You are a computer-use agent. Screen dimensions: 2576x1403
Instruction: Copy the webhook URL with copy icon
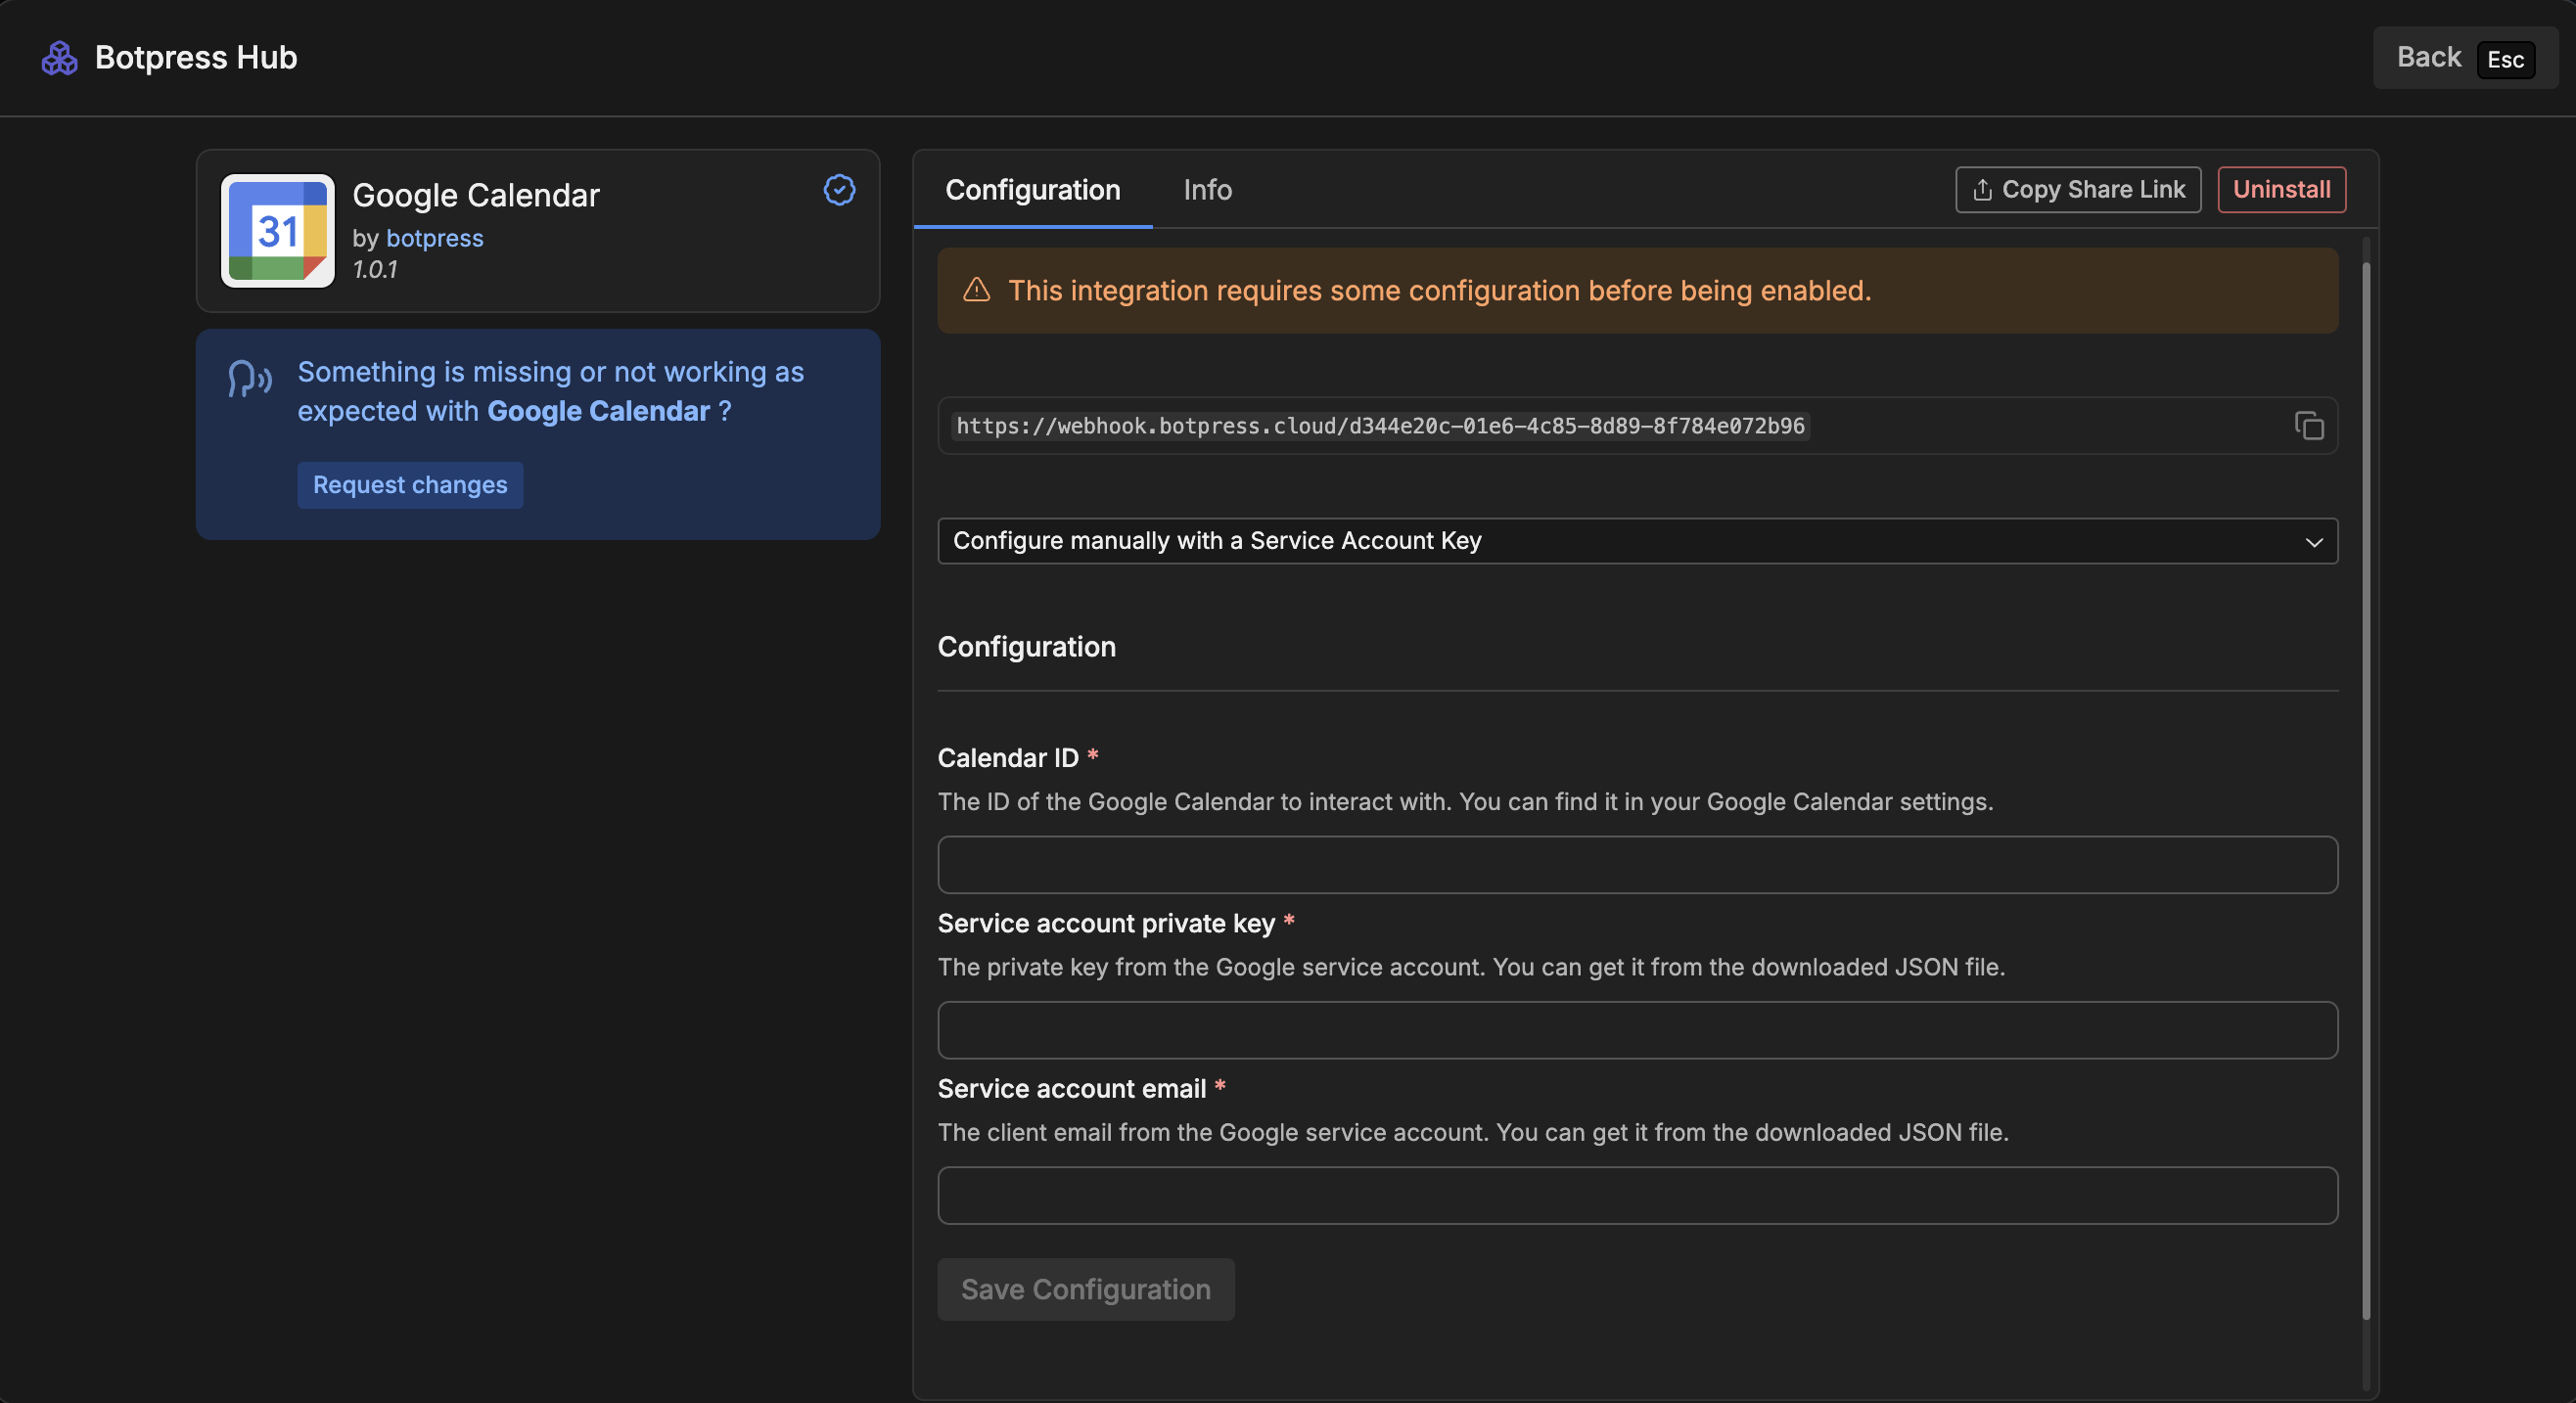pos(2308,426)
